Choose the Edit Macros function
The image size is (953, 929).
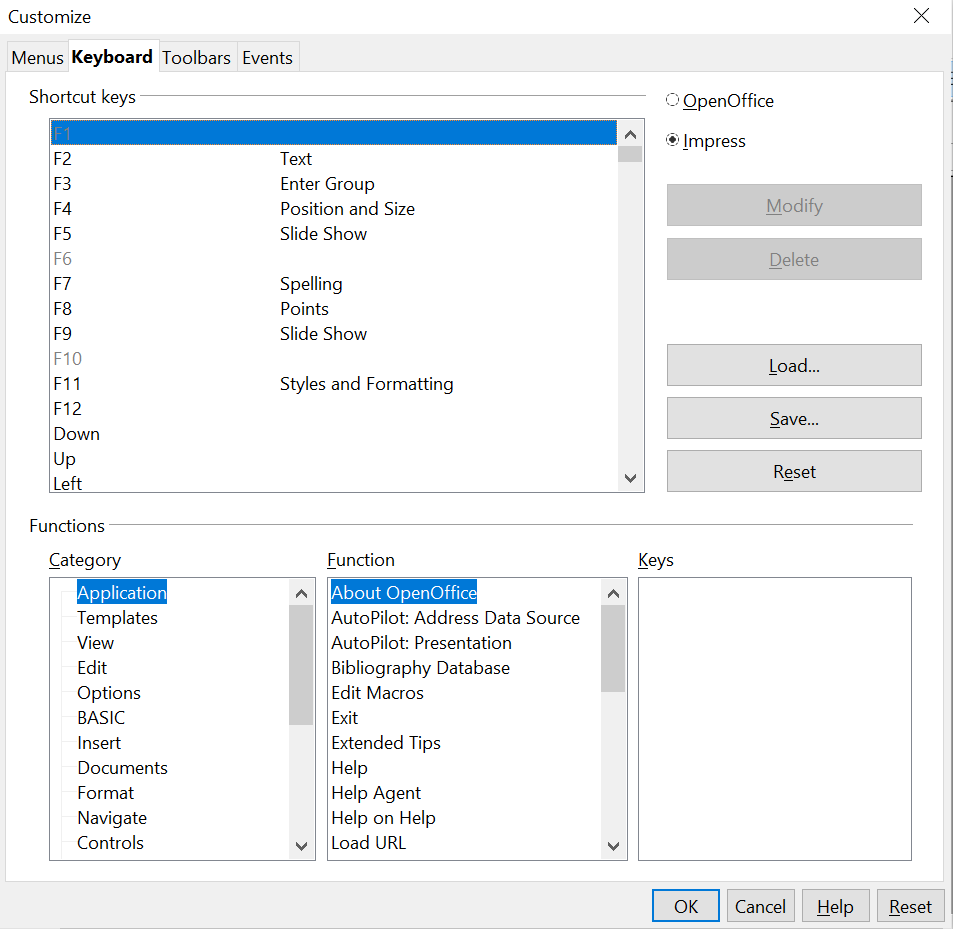377,693
